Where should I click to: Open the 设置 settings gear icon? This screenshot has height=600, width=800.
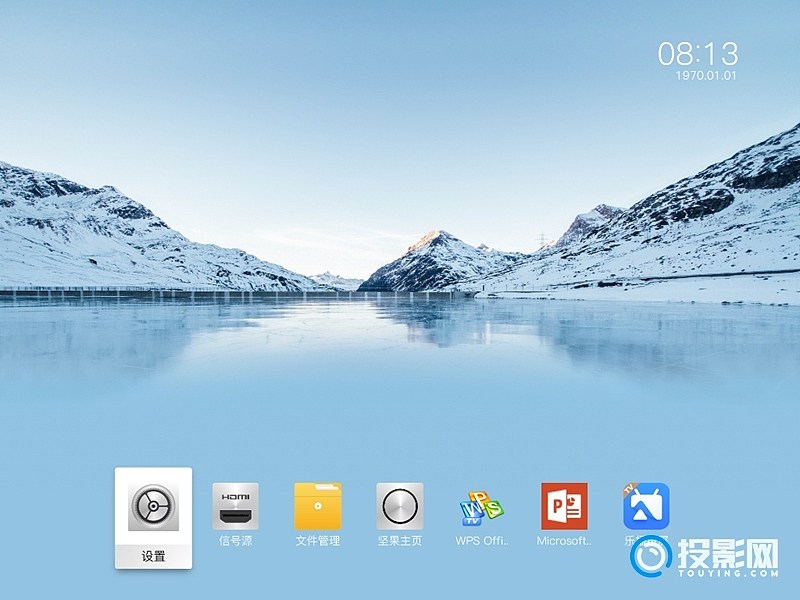153,506
